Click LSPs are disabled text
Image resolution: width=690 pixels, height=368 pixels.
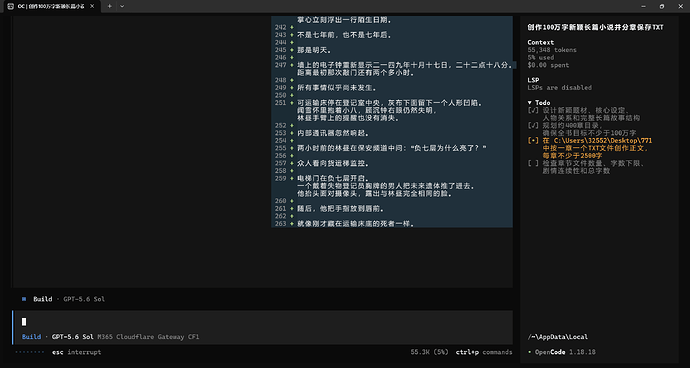point(559,88)
